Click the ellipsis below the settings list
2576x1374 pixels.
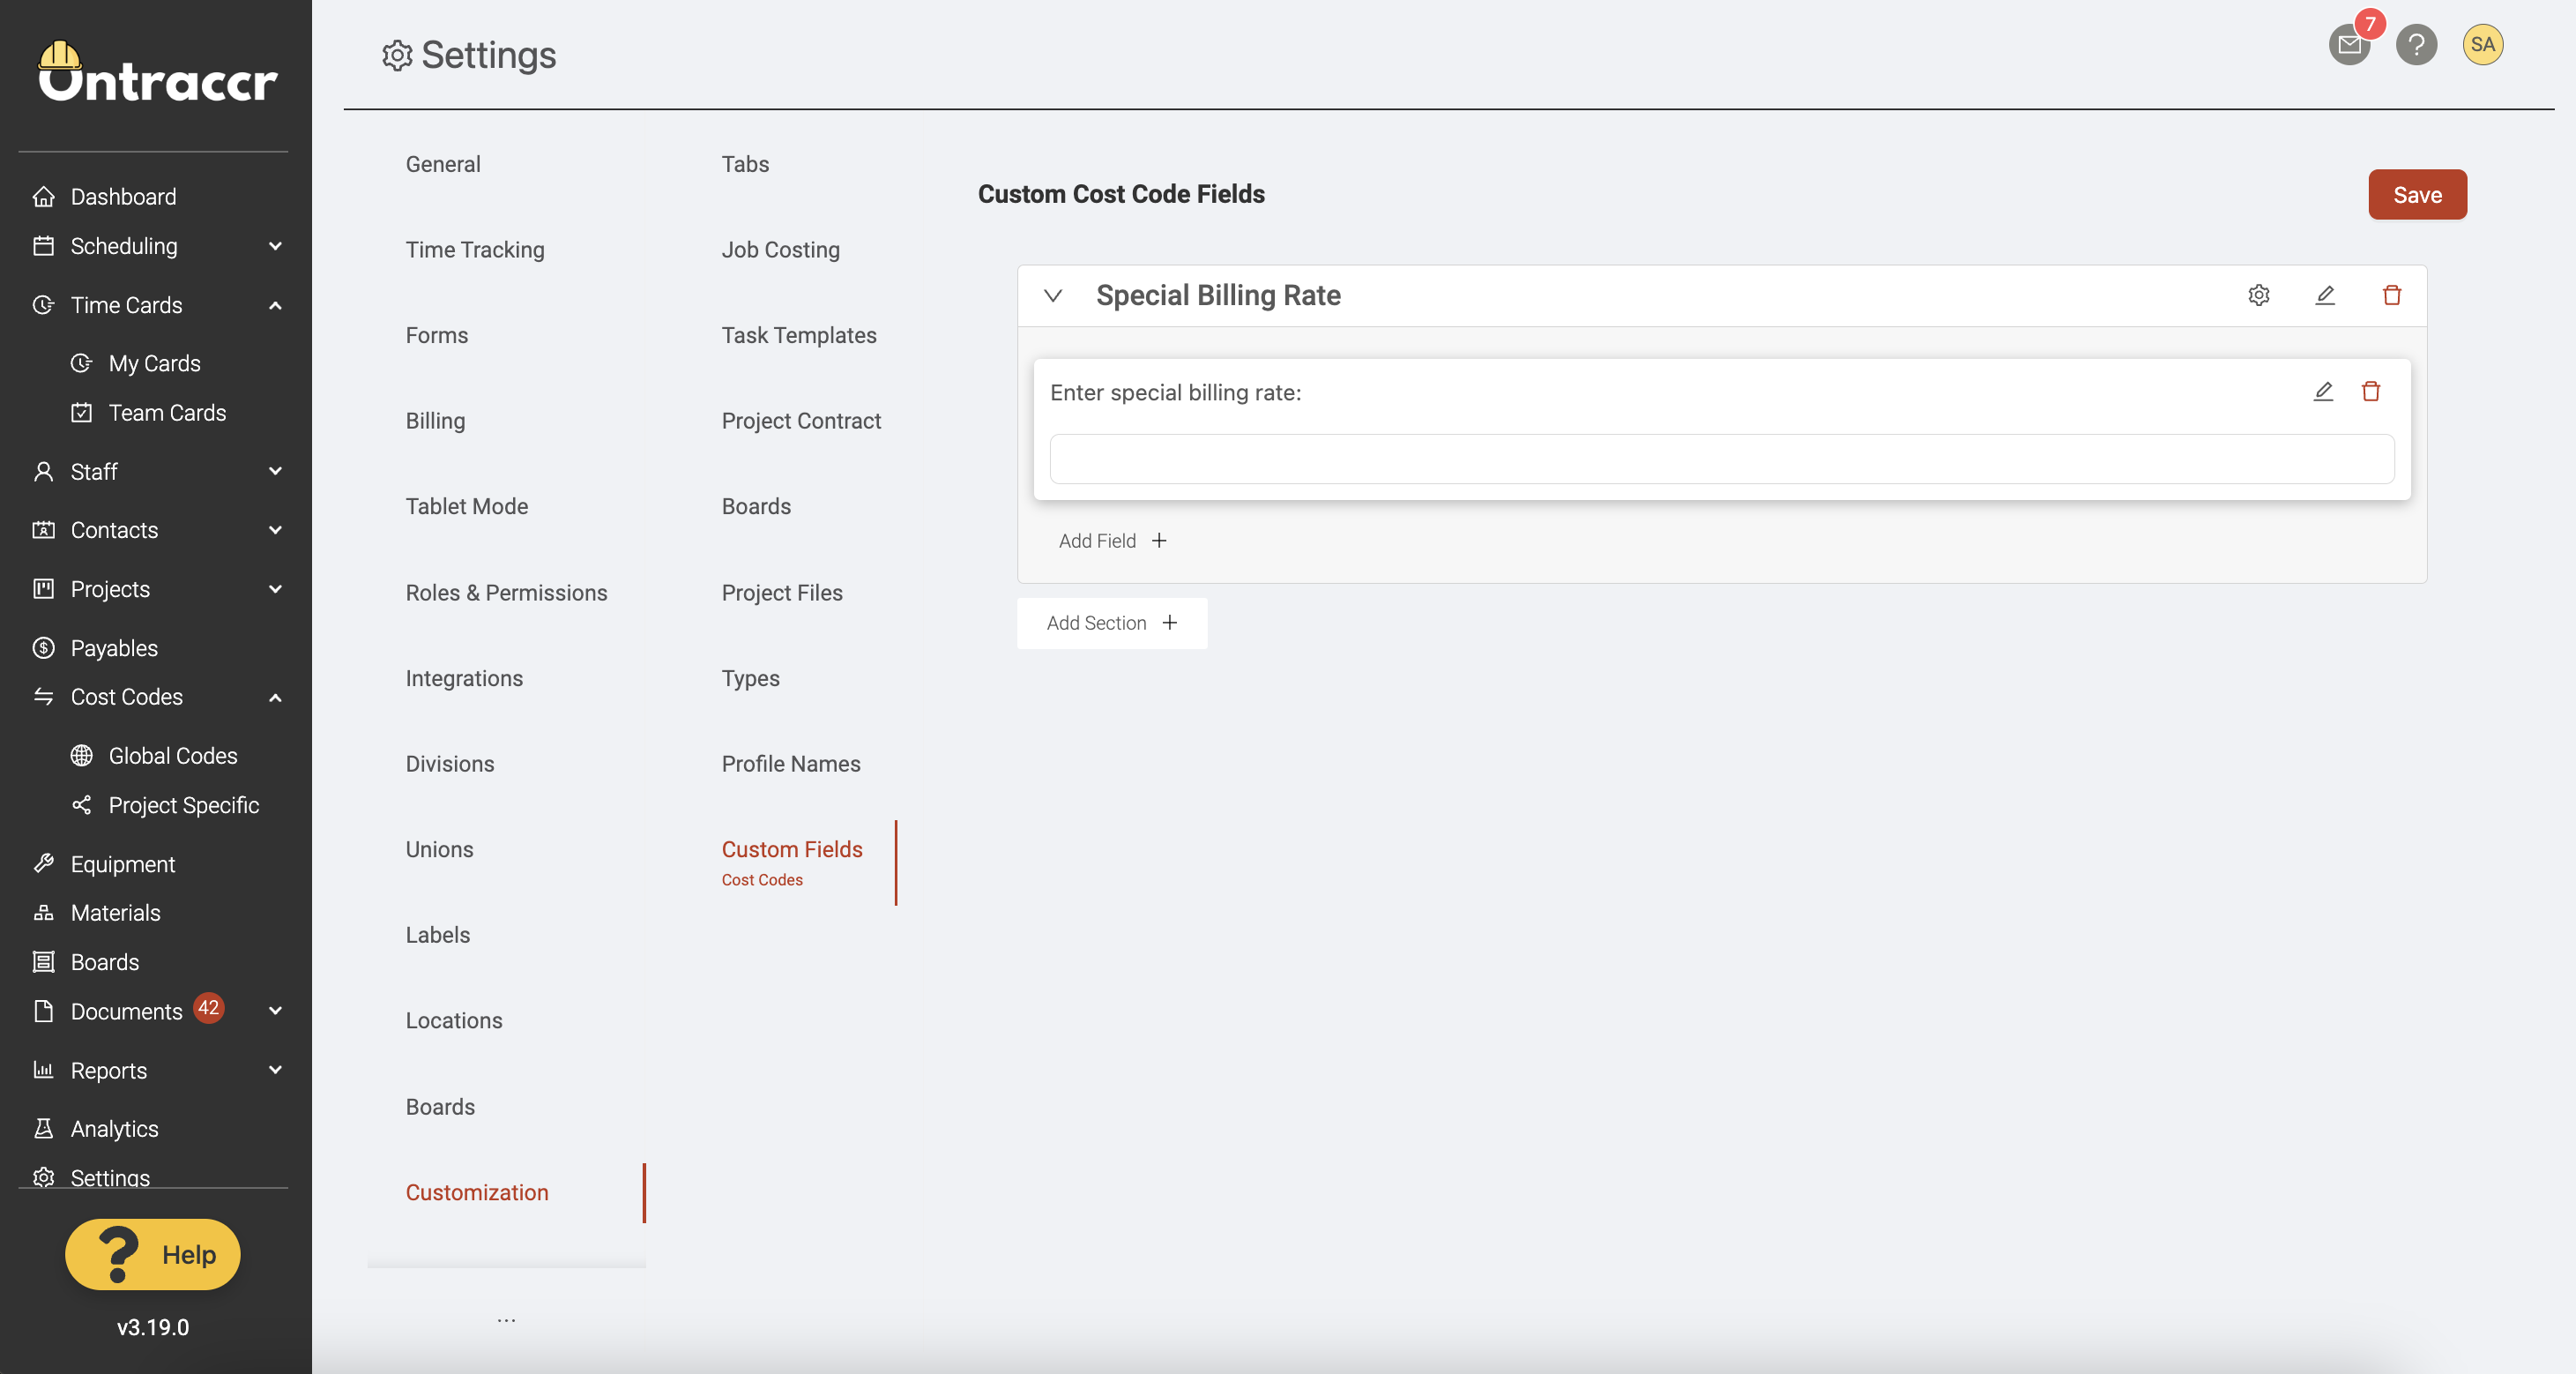click(507, 1320)
